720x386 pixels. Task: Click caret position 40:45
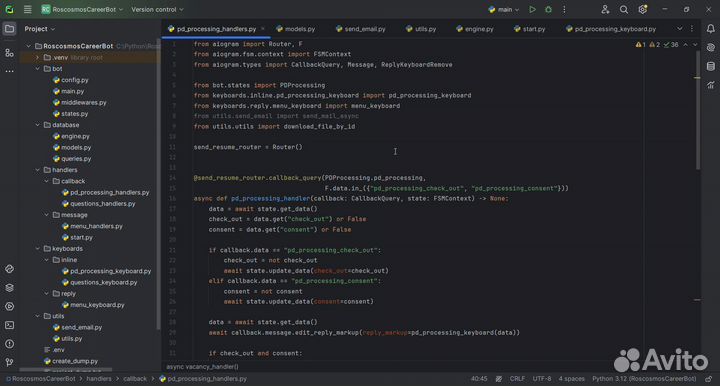[479, 379]
